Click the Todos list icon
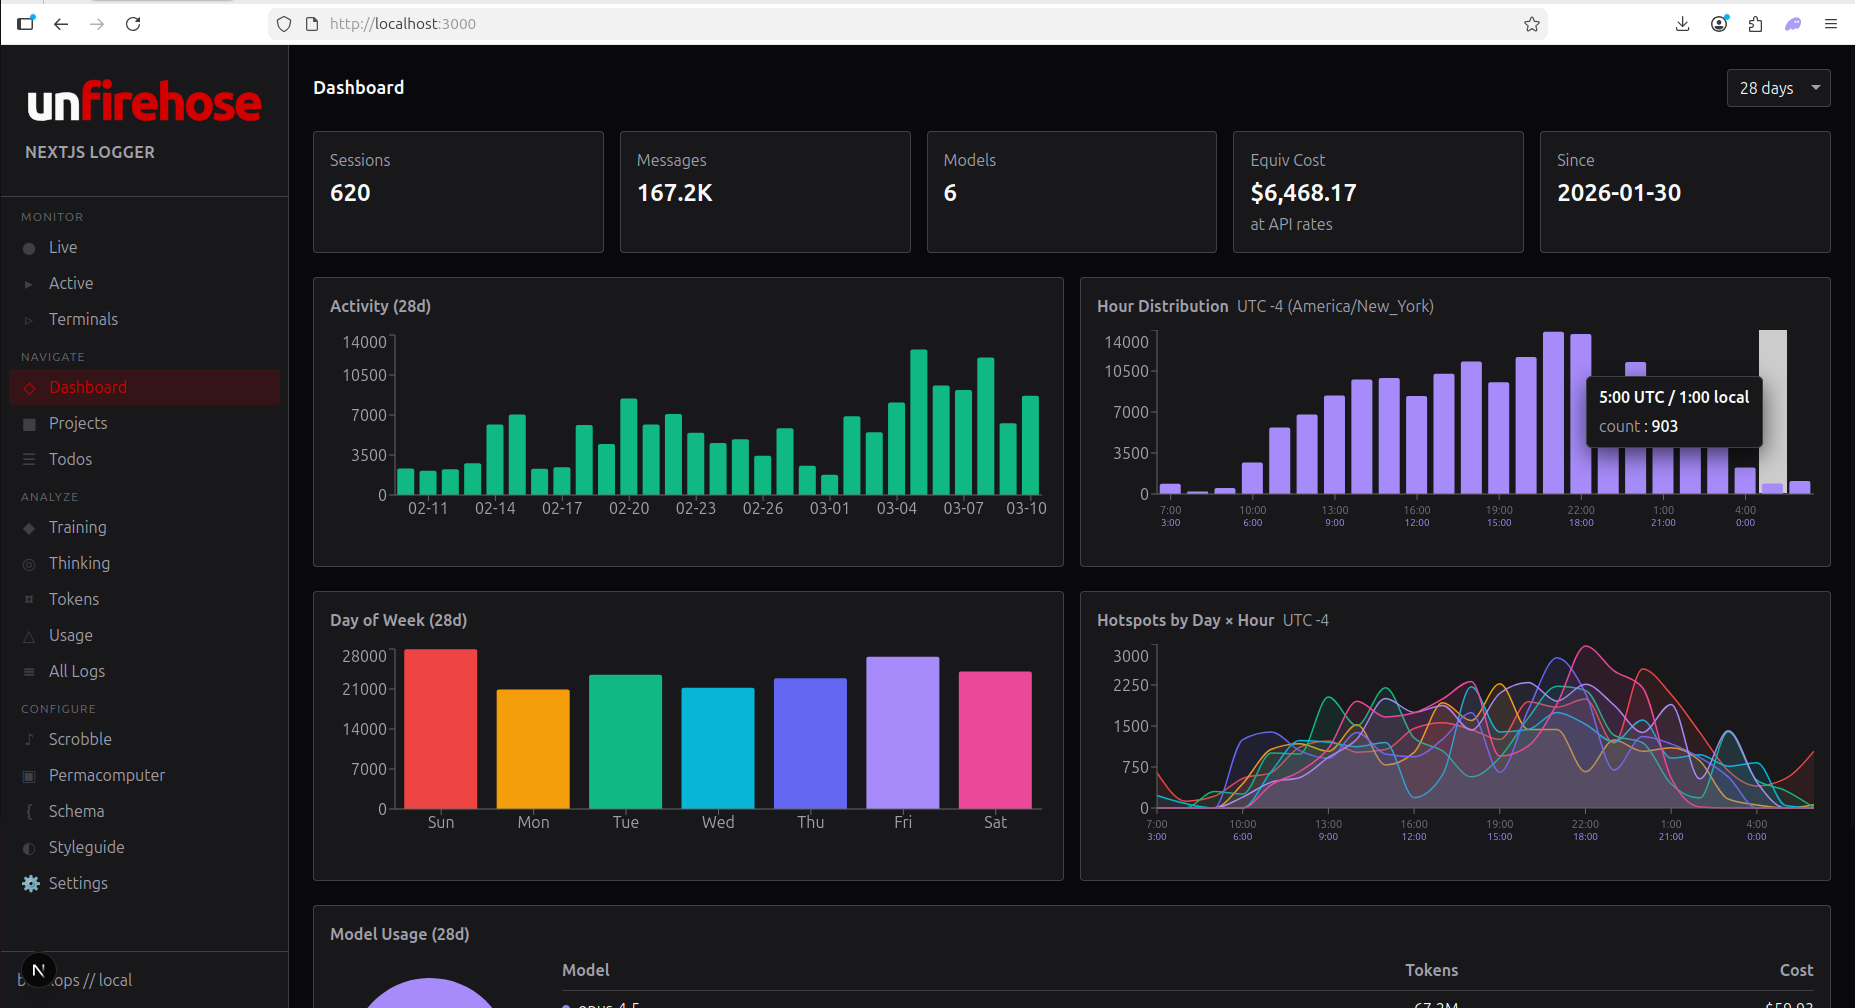 coord(29,459)
